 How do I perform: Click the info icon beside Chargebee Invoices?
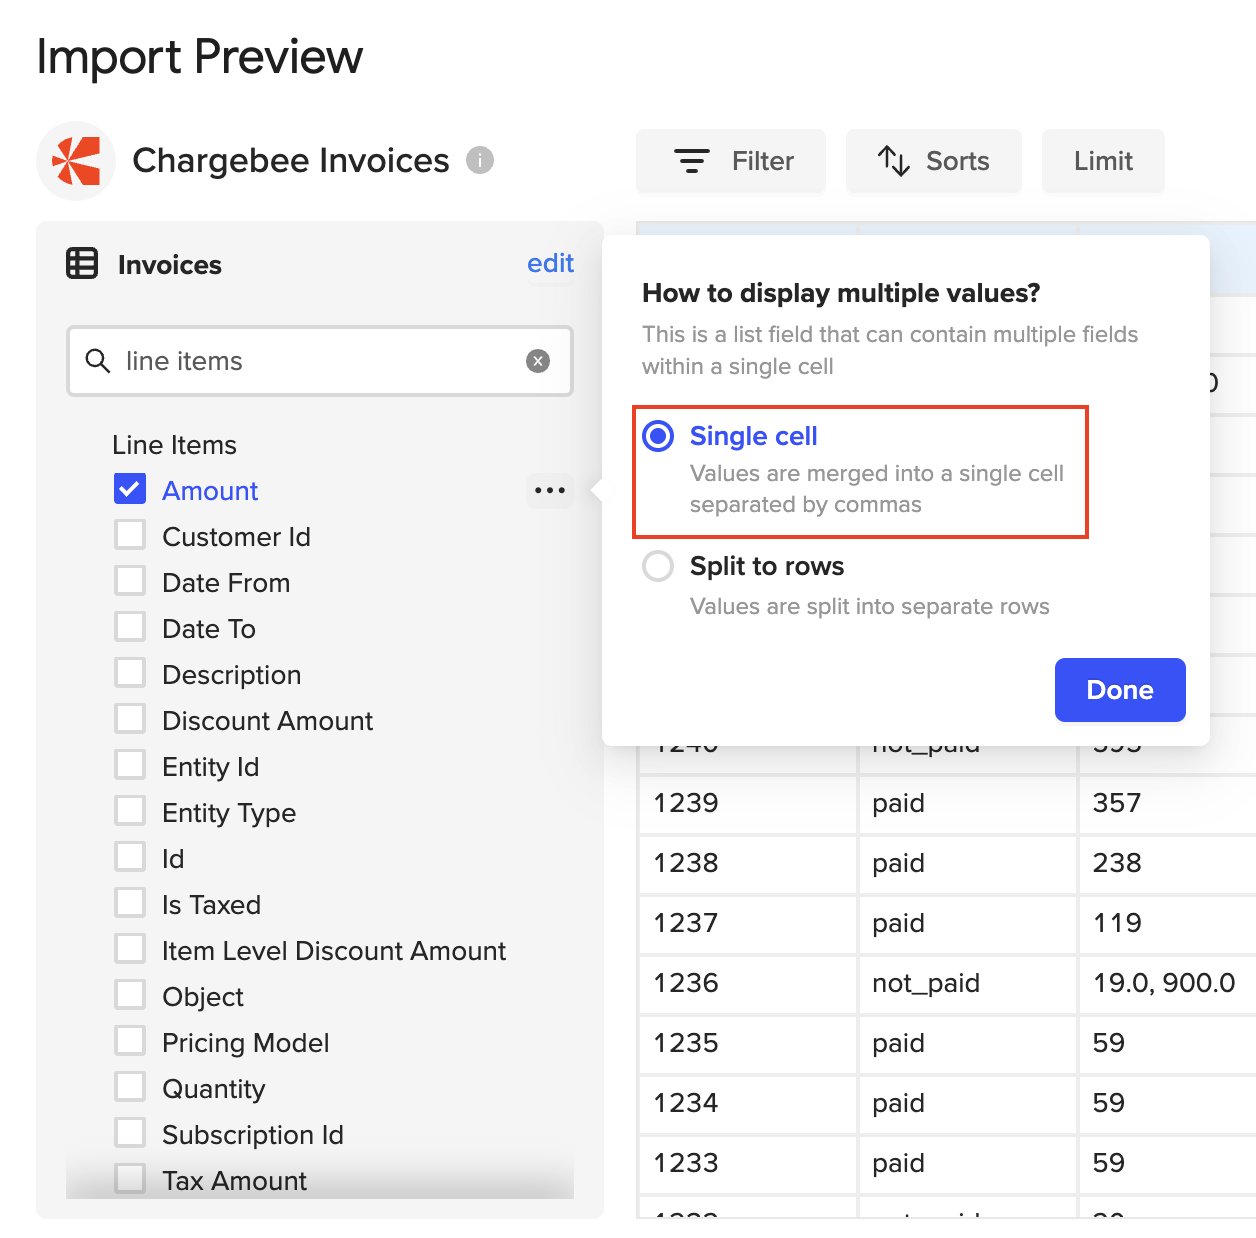point(480,160)
